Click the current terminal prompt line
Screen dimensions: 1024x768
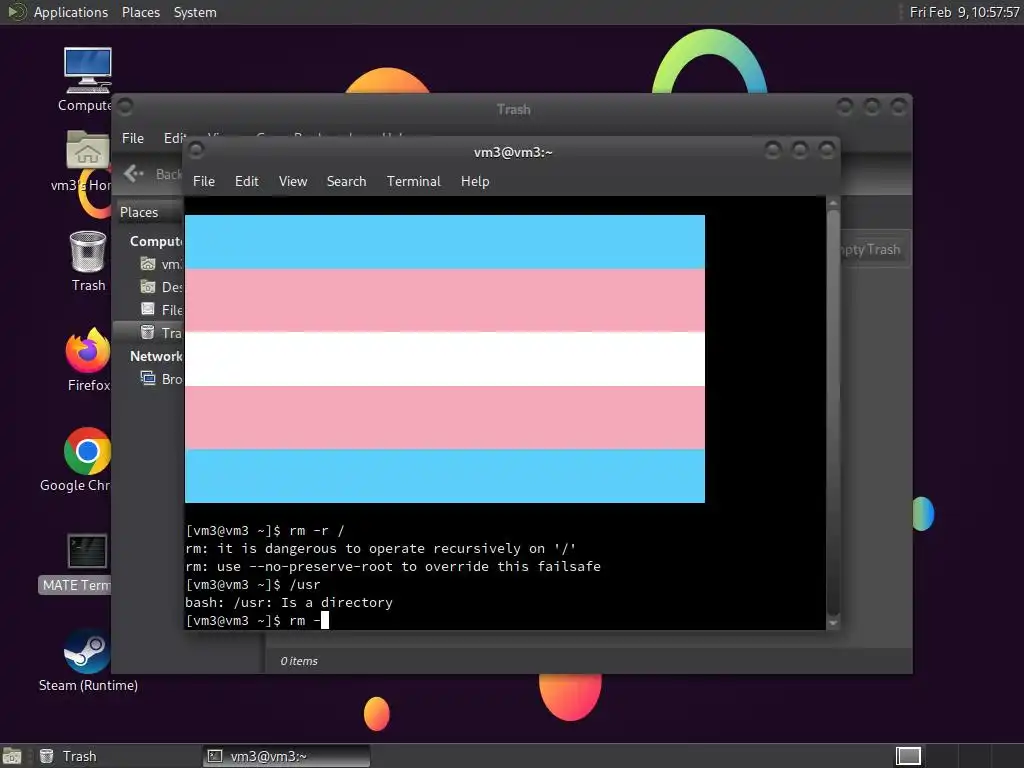tap(257, 620)
